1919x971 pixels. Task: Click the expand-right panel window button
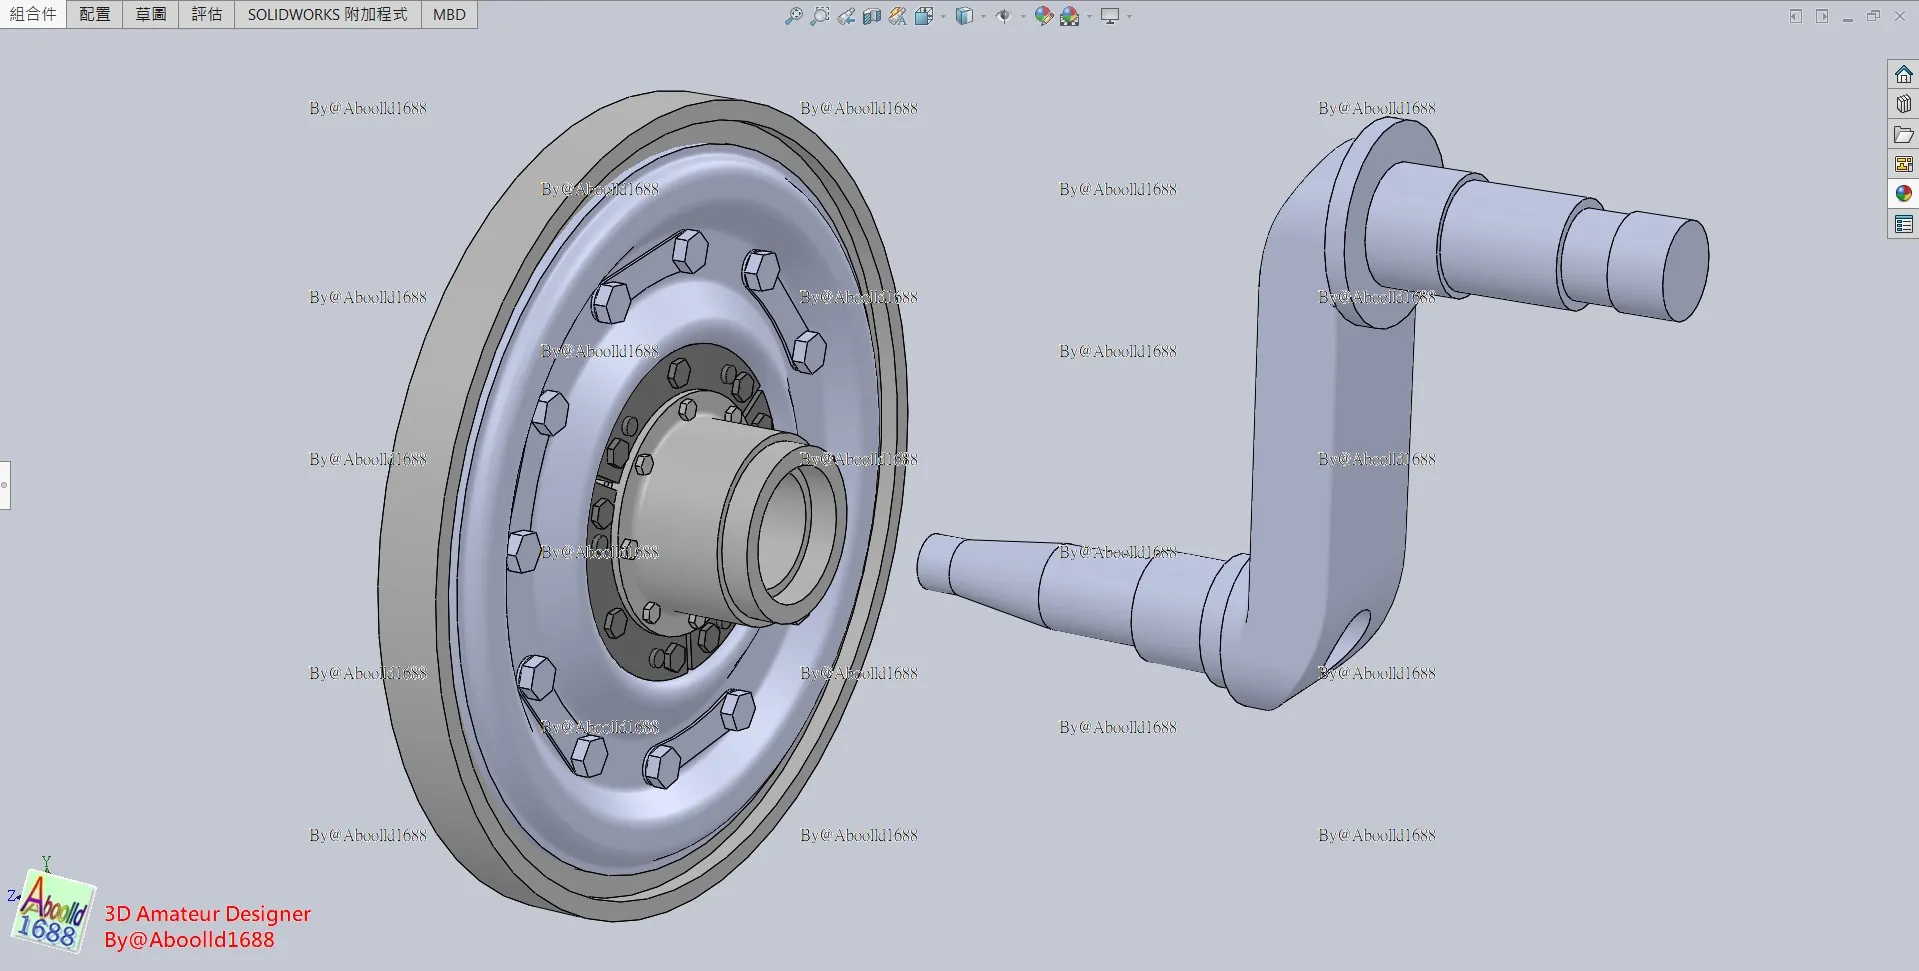pos(1822,16)
